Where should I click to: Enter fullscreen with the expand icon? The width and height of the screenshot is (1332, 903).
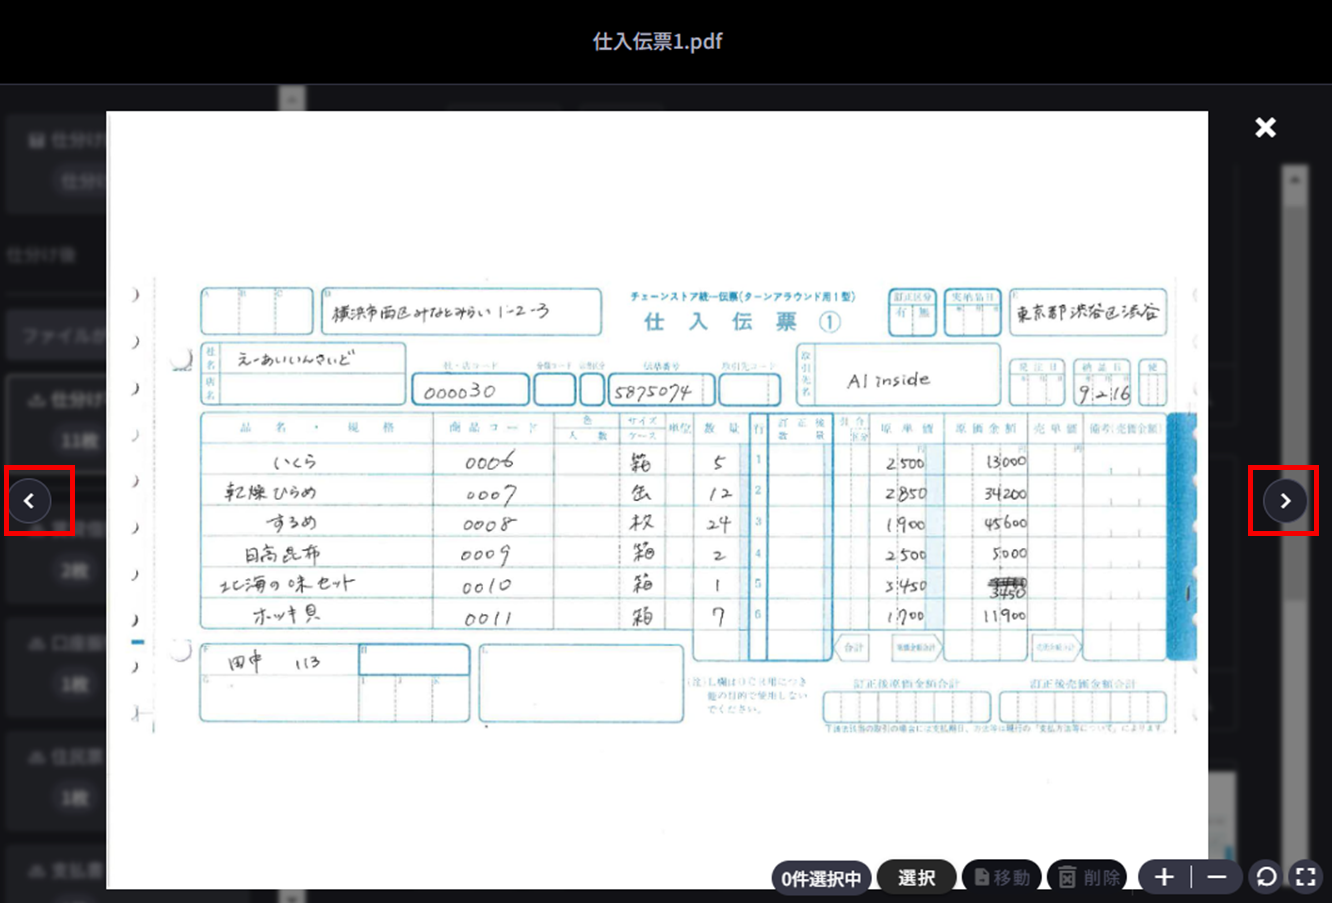[1305, 877]
